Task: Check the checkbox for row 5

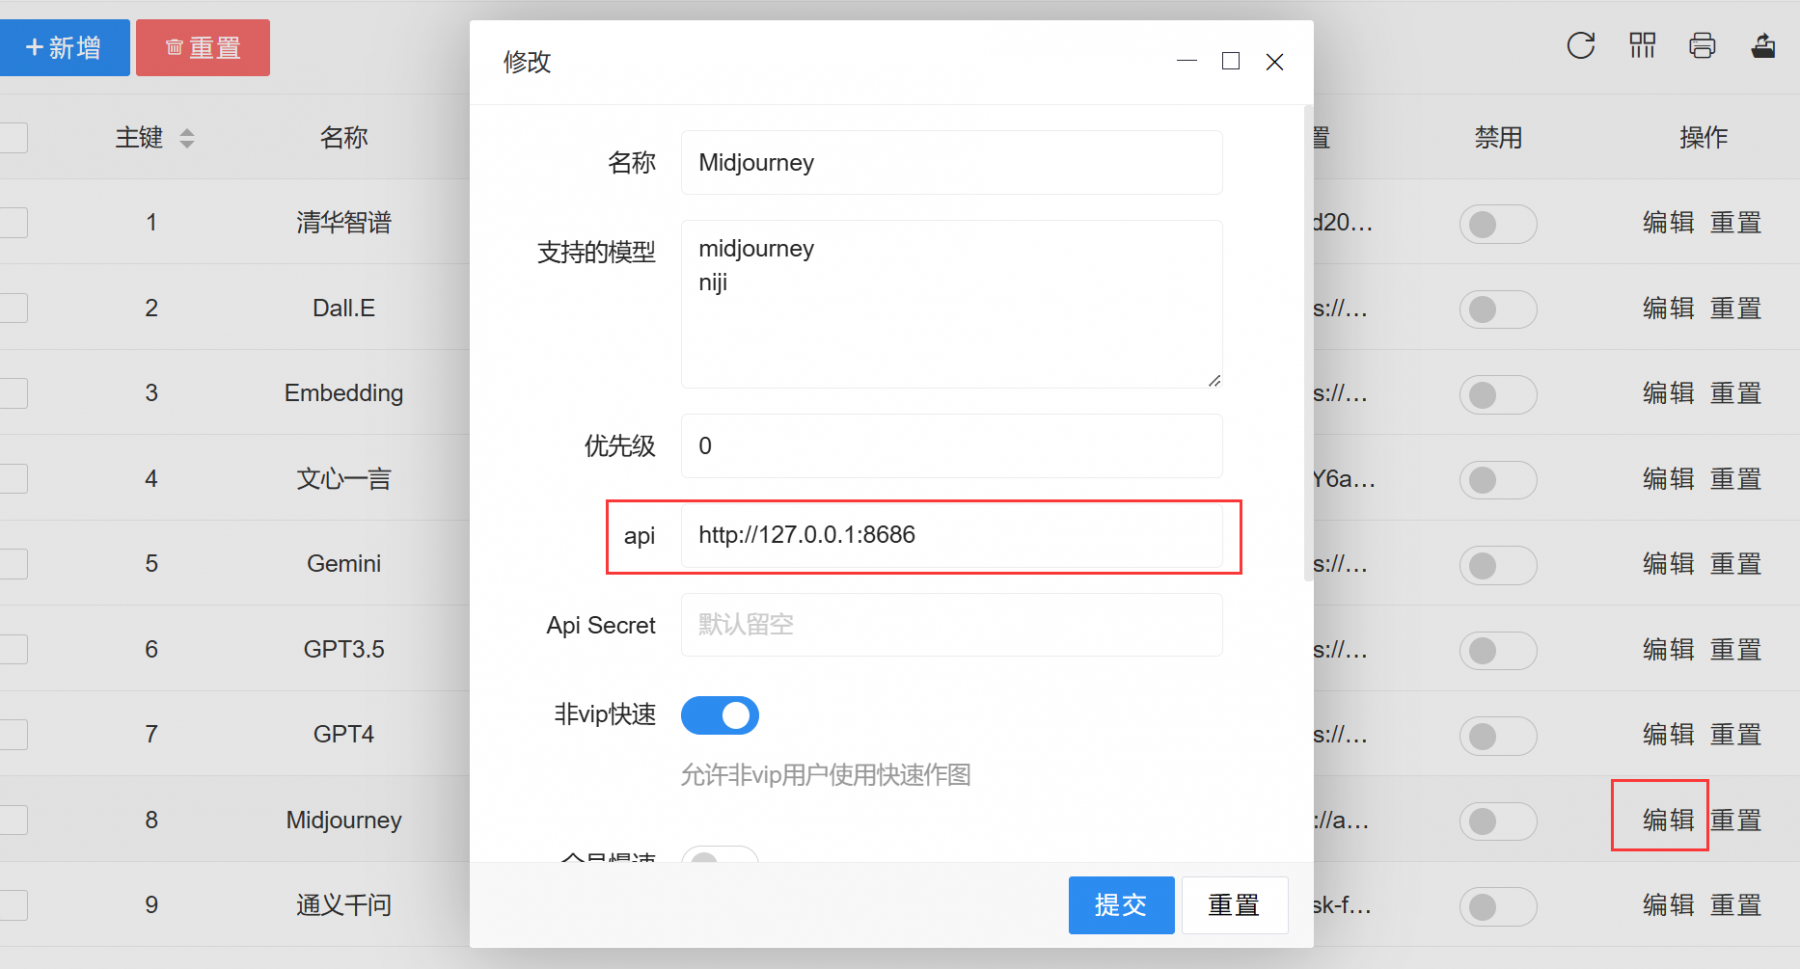Action: (13, 564)
